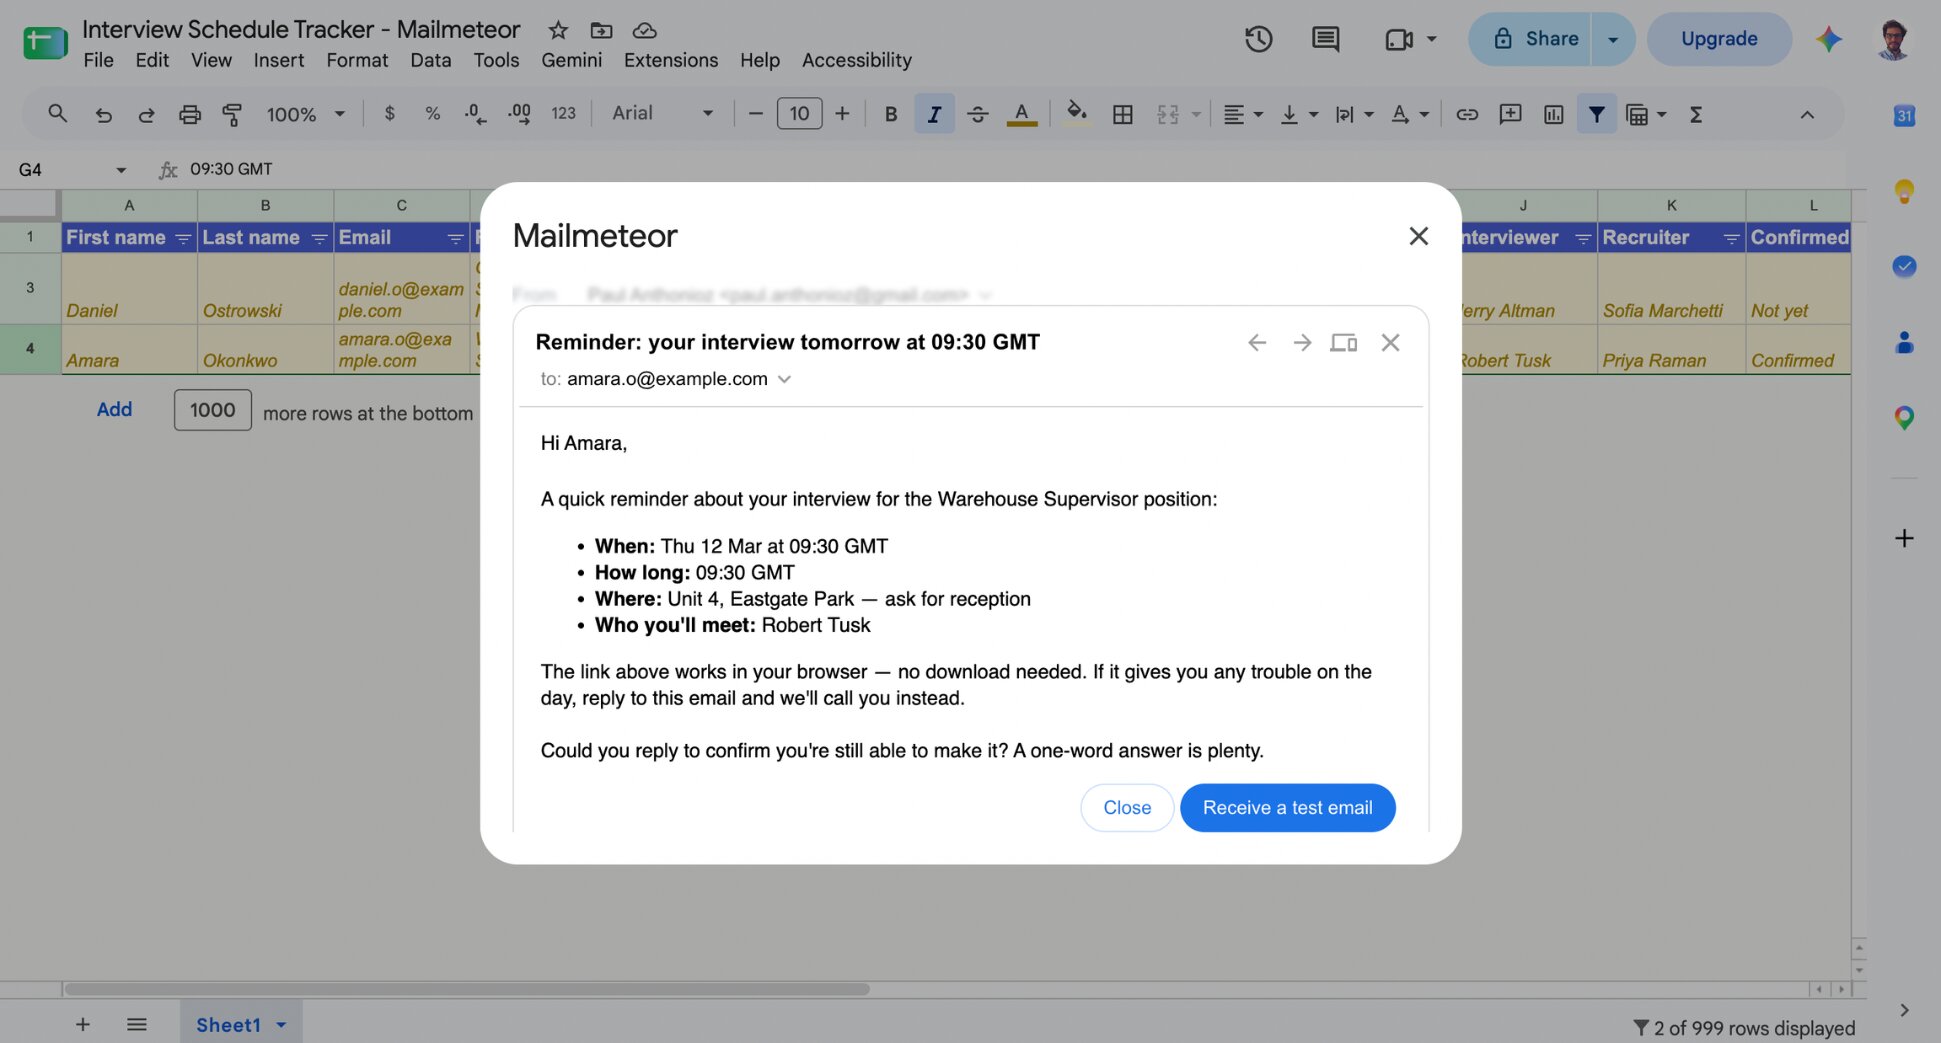1941x1043 pixels.
Task: Redo the last action
Action: point(146,114)
